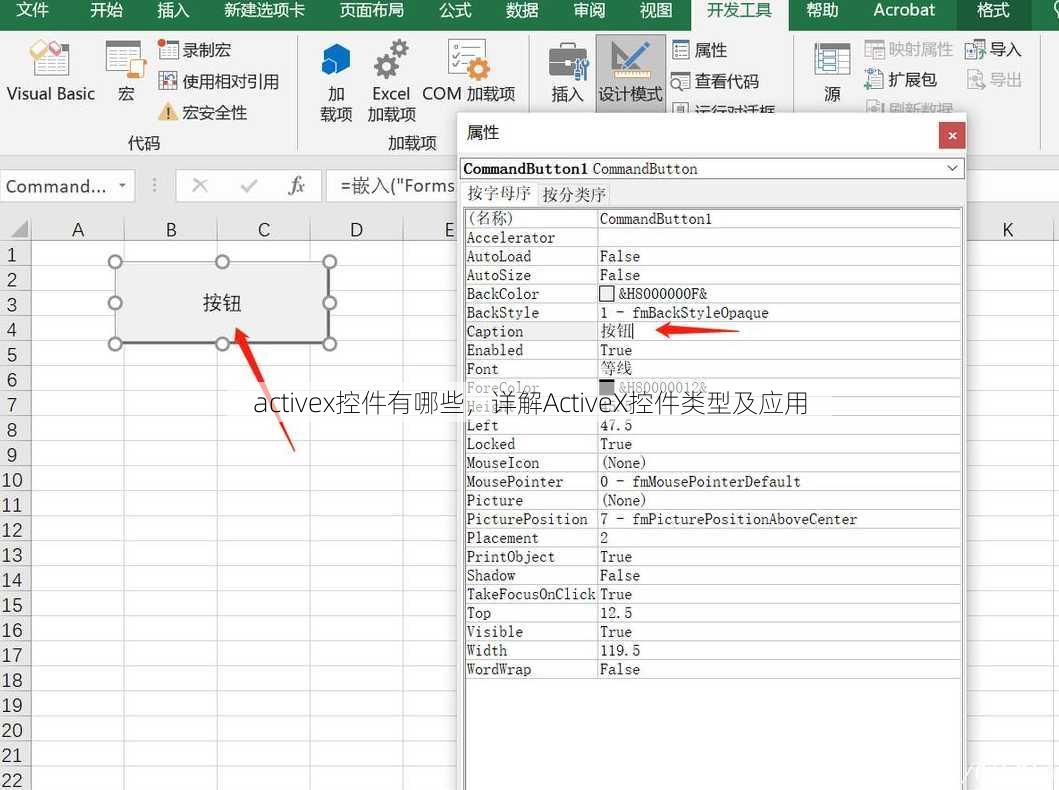This screenshot has width=1059, height=790.
Task: Expand the CommandButton1 object dropdown
Action: click(952, 168)
